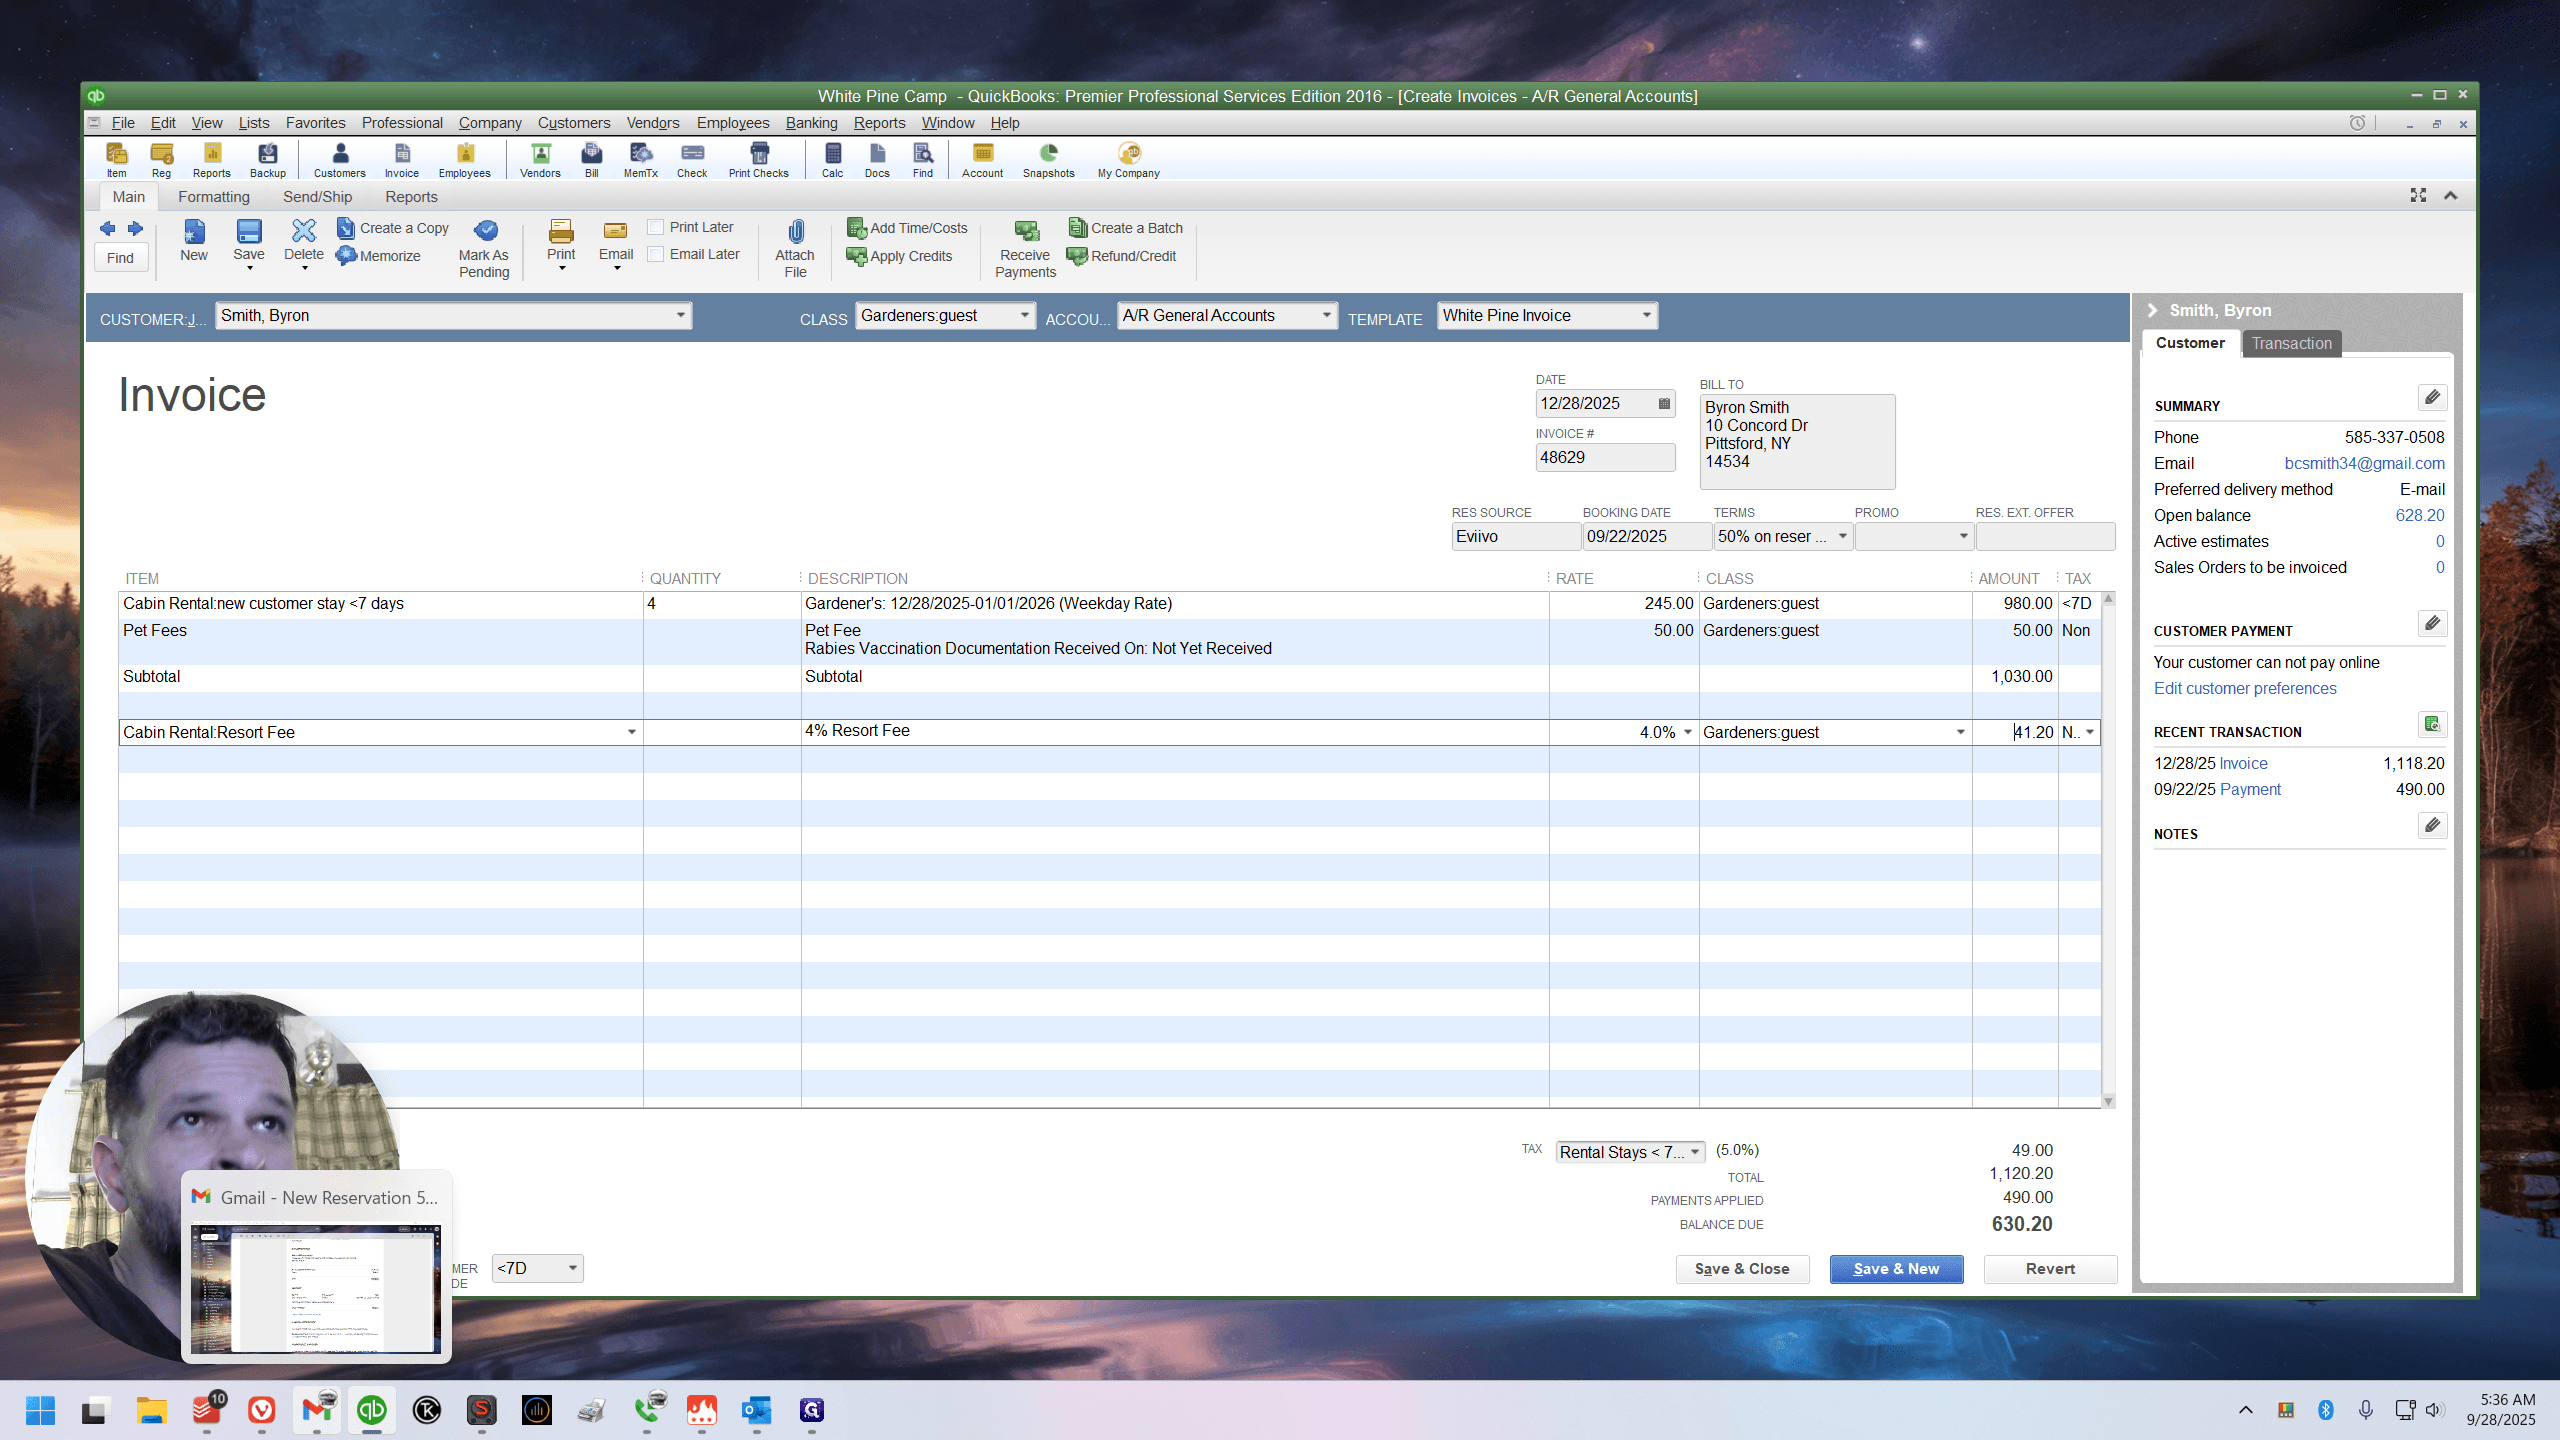Screen dimensions: 2560x1440
Task: Edit the Notes section pencil icon
Action: click(2432, 825)
